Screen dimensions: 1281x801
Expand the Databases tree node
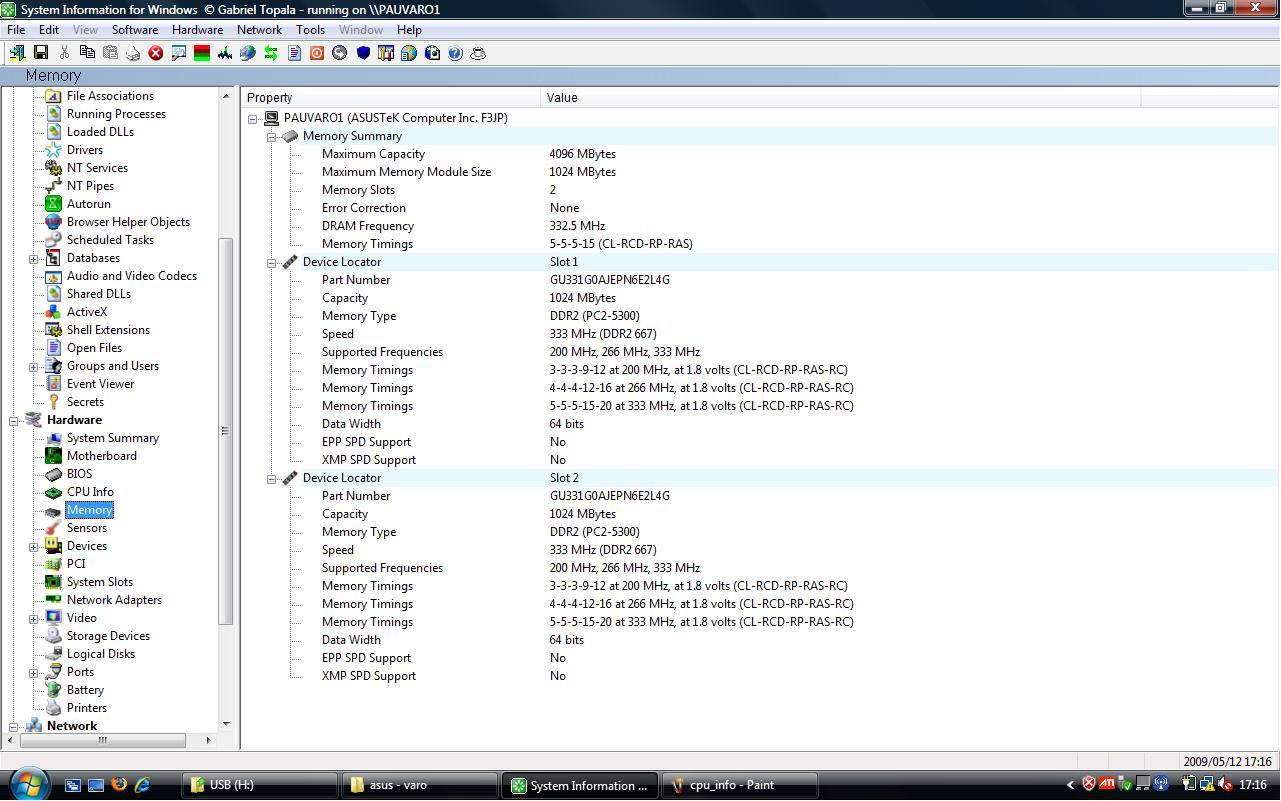coord(33,259)
